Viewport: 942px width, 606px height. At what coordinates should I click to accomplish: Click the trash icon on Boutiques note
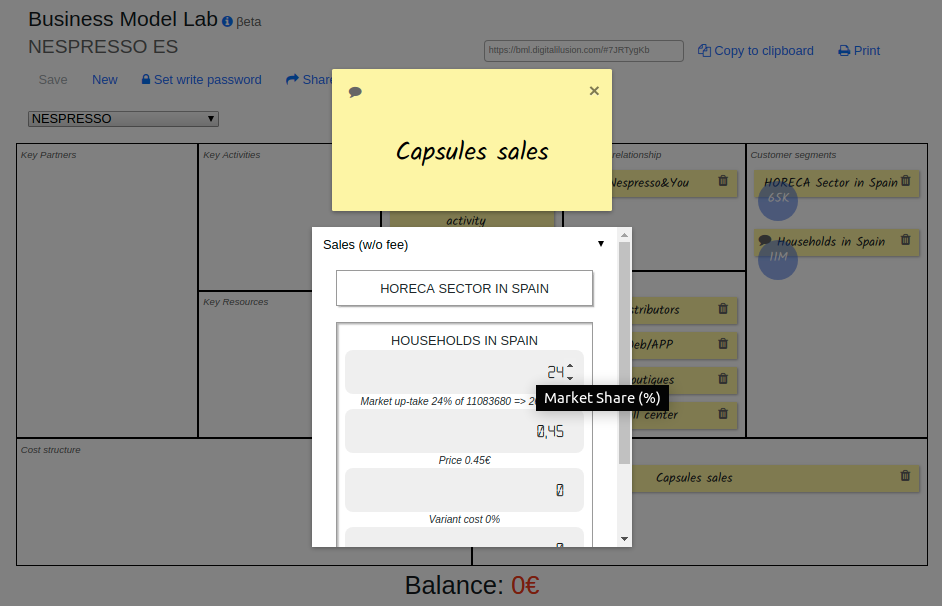(723, 378)
